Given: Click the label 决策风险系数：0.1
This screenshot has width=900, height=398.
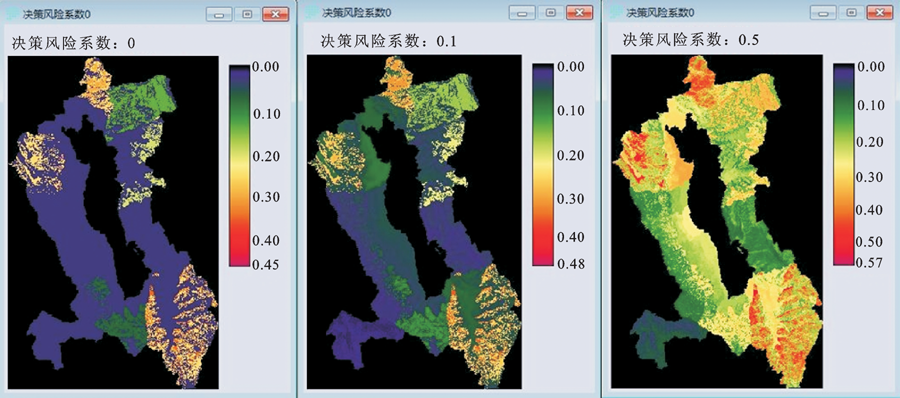Looking at the screenshot, I should pyautogui.click(x=389, y=41).
